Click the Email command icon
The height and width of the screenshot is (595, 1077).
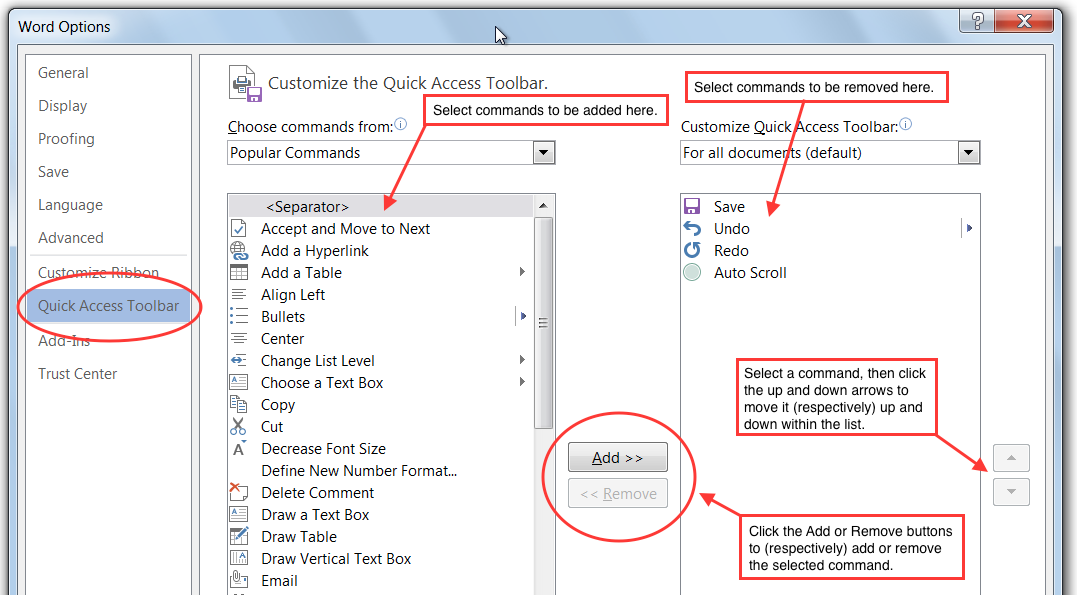(x=238, y=580)
